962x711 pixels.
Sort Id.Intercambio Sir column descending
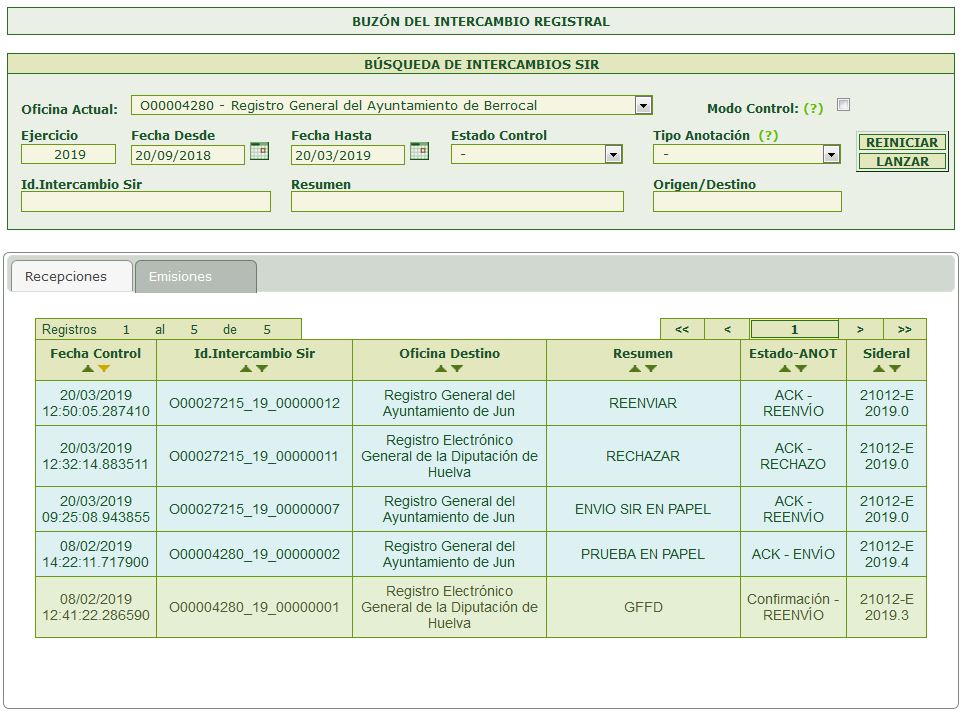coord(262,369)
